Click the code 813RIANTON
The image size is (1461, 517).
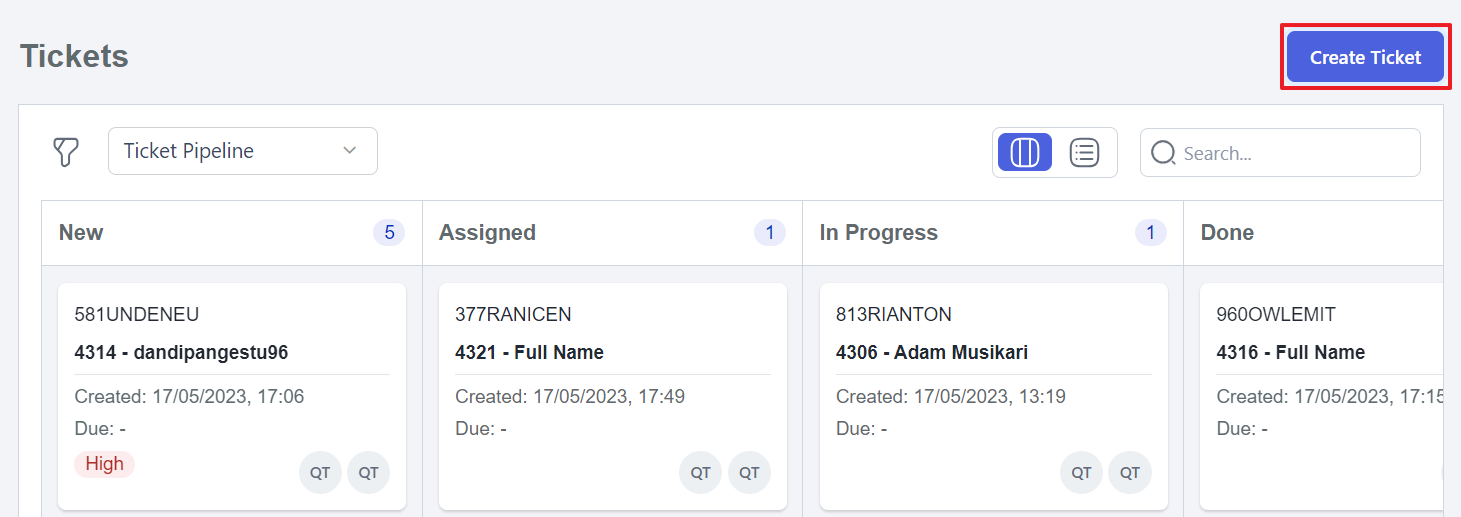pyautogui.click(x=894, y=314)
